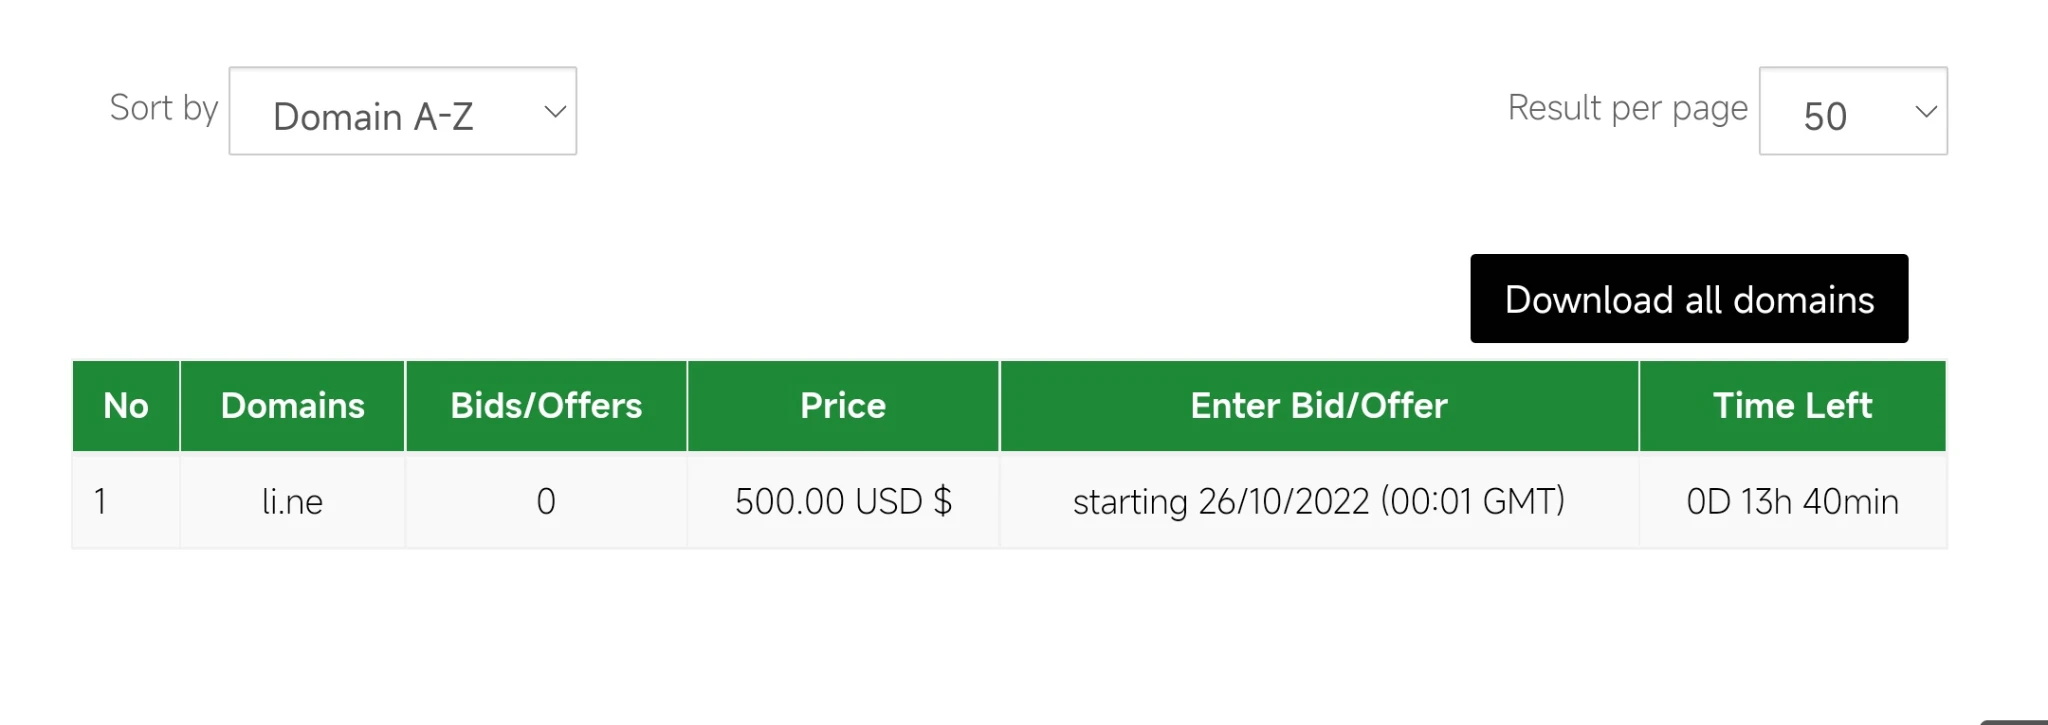Click the gray scrollbar handle below the table
This screenshot has width=2048, height=725.
pos(2014,721)
